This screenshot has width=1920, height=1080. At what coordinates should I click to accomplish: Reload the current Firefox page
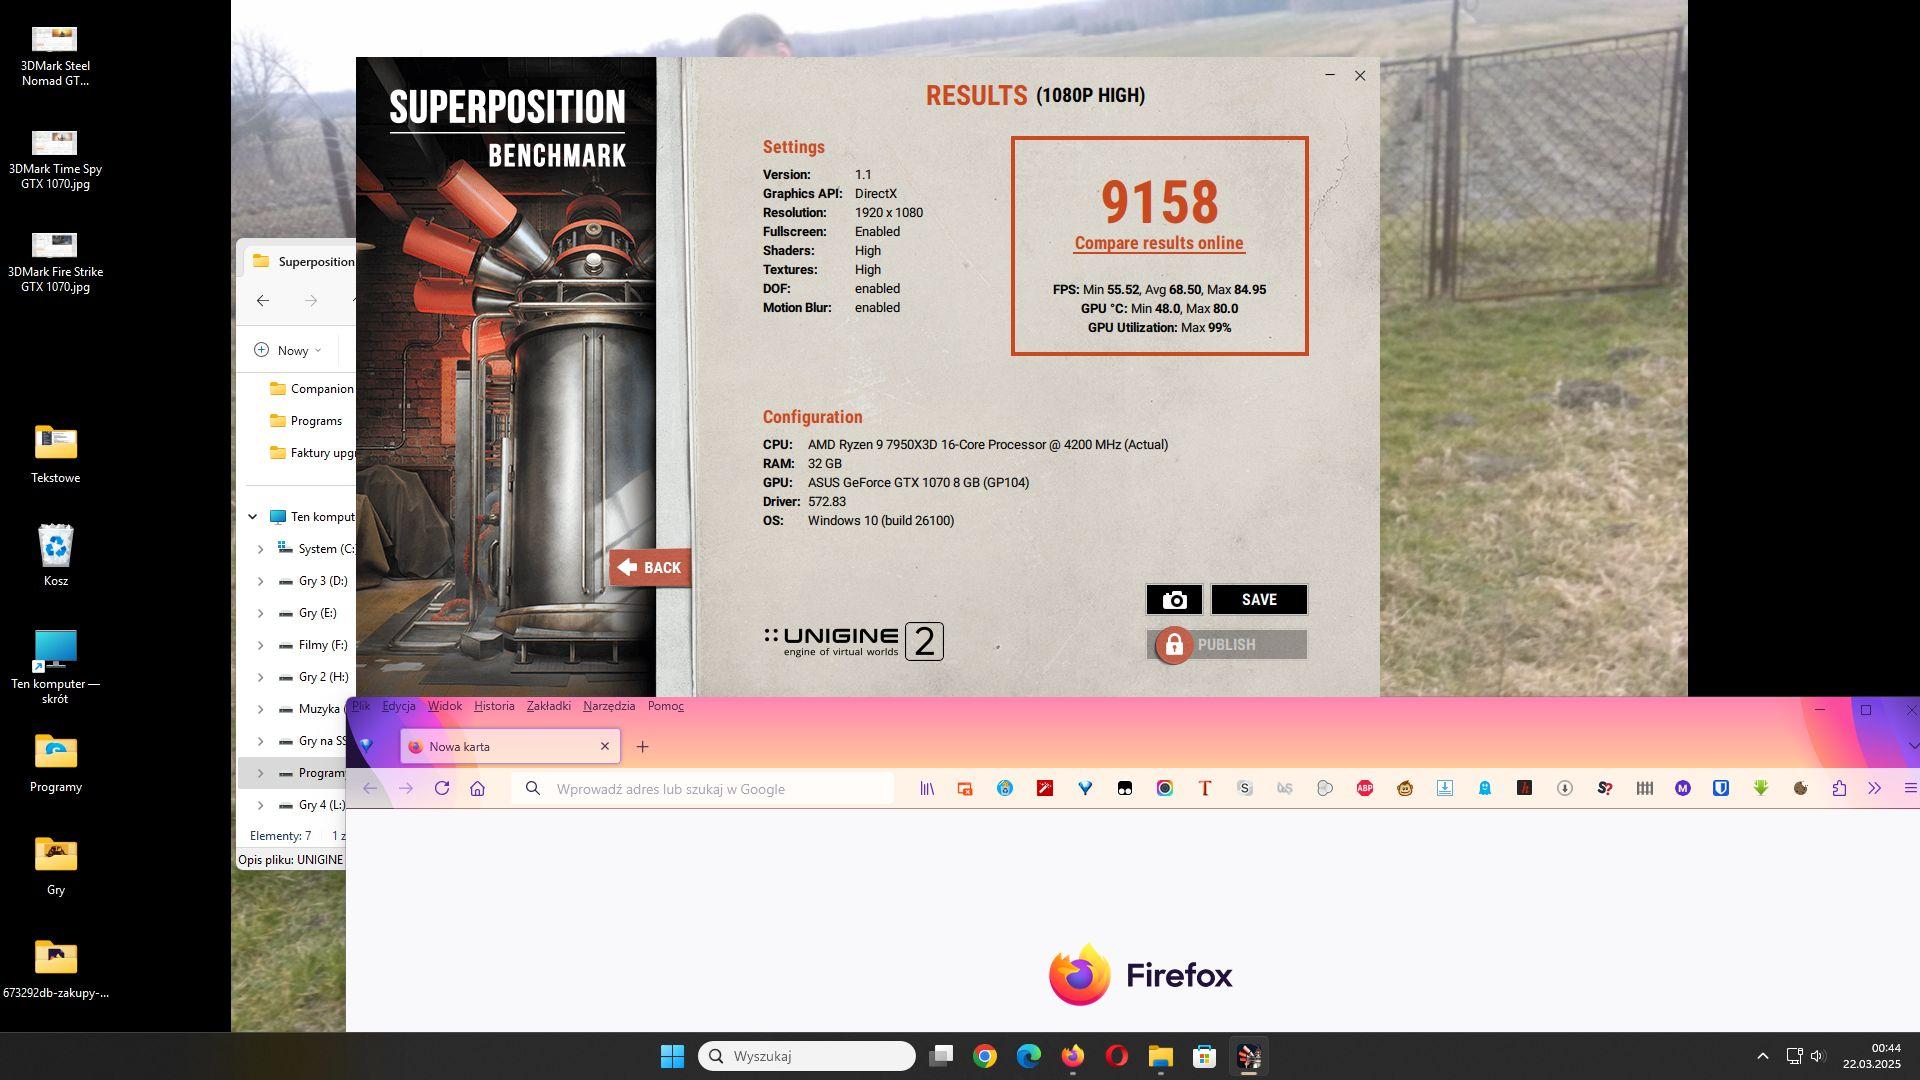coord(442,789)
